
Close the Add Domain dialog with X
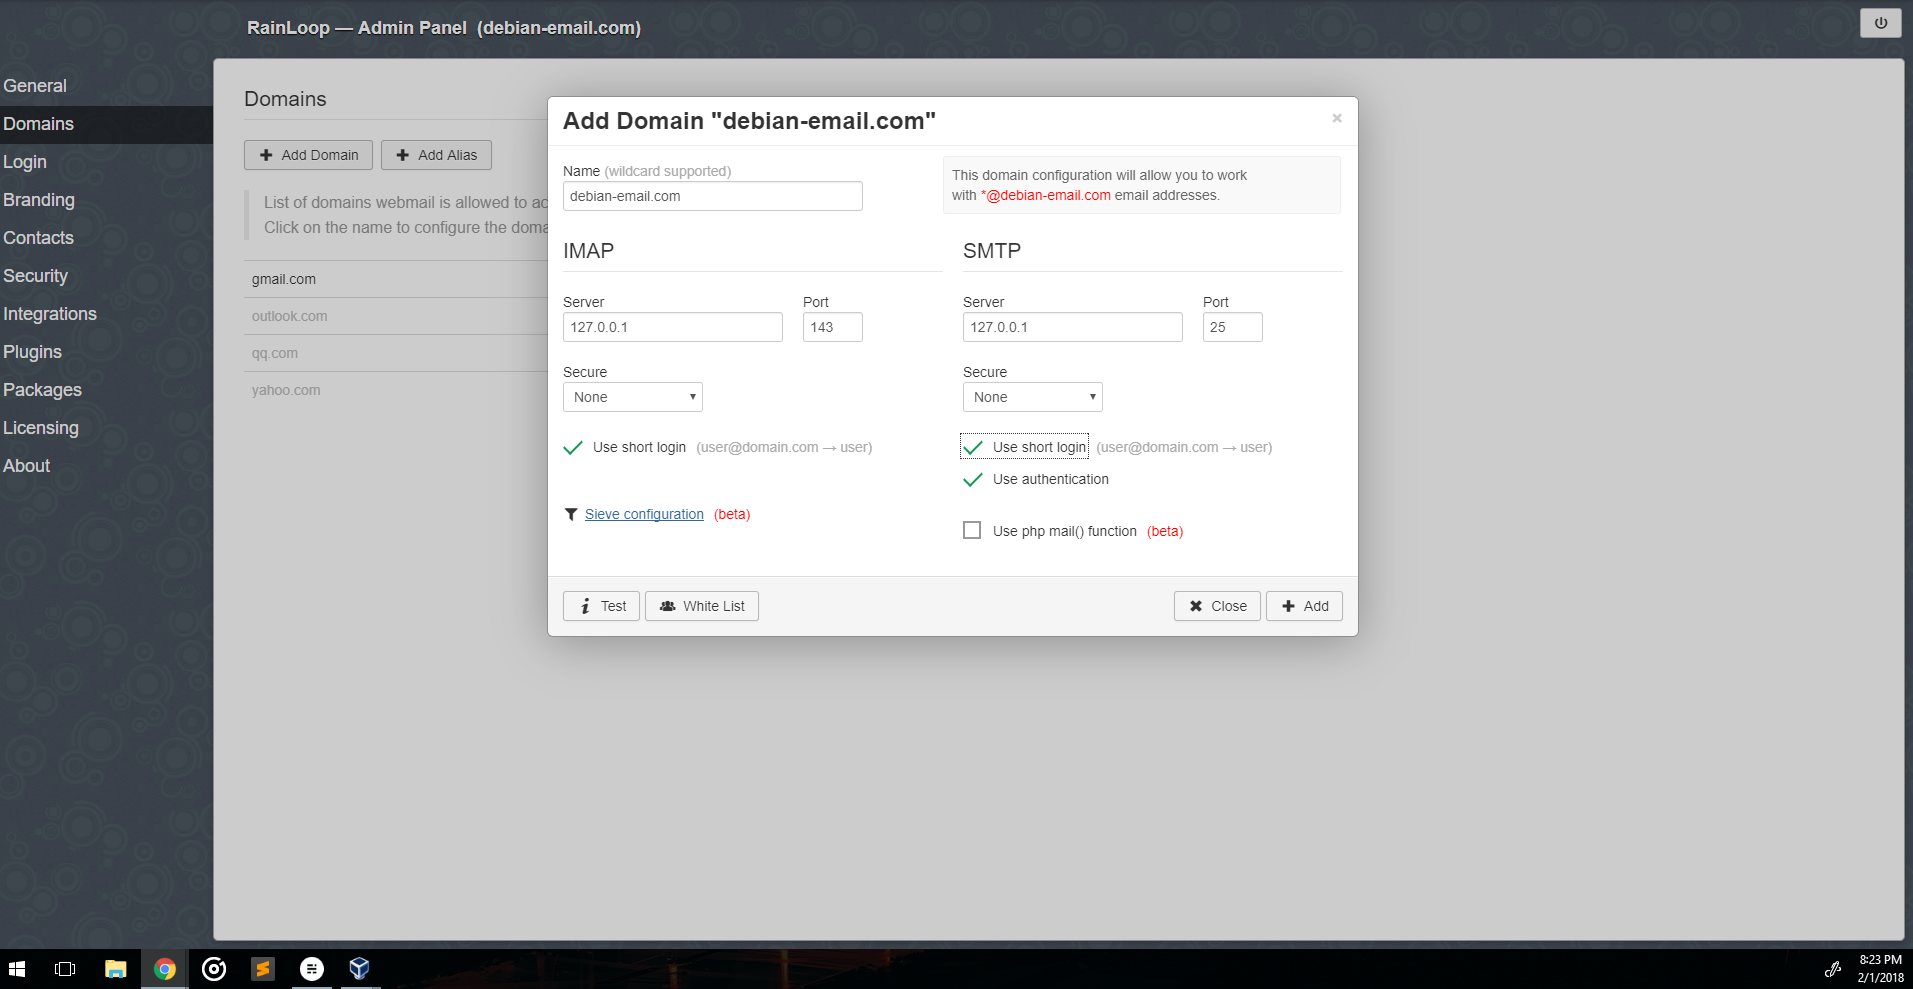pos(1337,118)
